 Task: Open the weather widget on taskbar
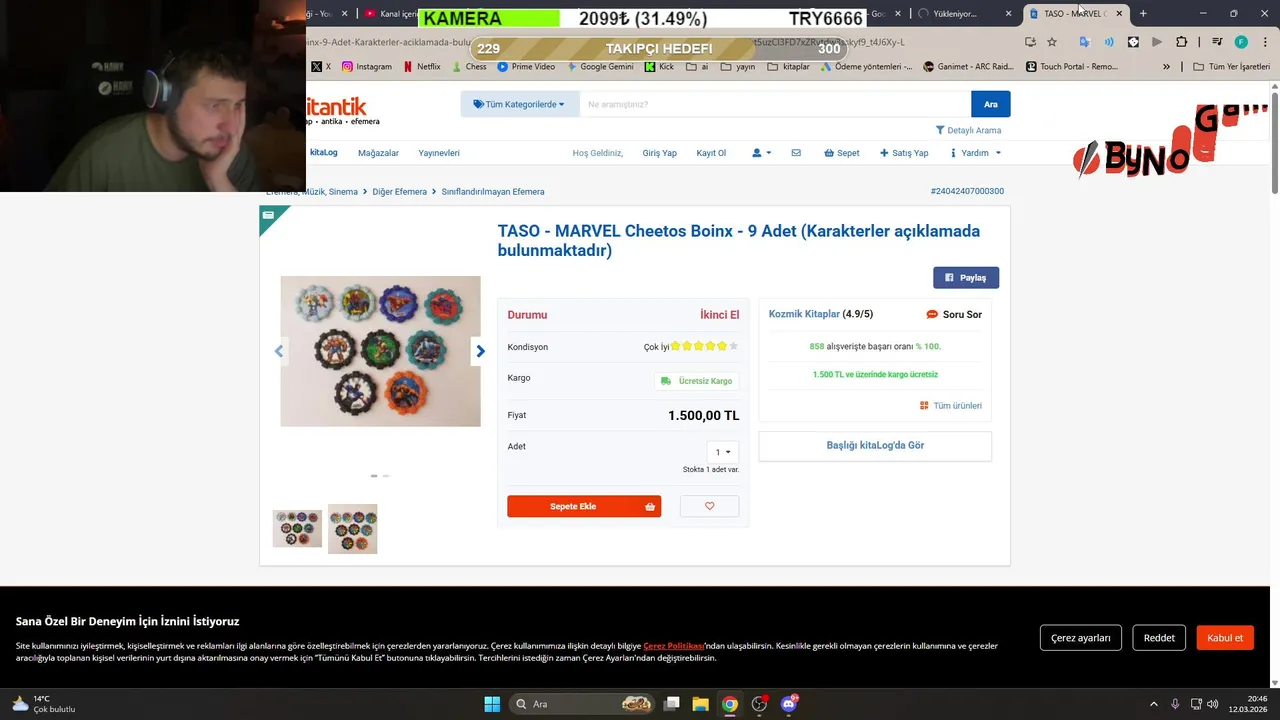click(44, 704)
